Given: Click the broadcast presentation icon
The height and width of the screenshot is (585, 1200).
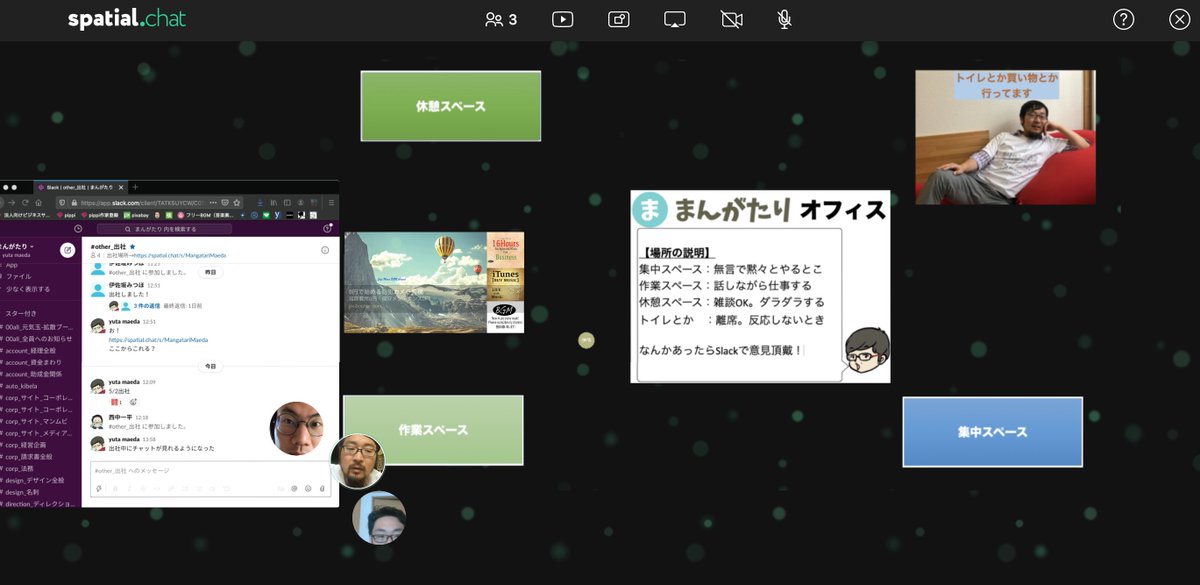Looking at the screenshot, I should (672, 18).
